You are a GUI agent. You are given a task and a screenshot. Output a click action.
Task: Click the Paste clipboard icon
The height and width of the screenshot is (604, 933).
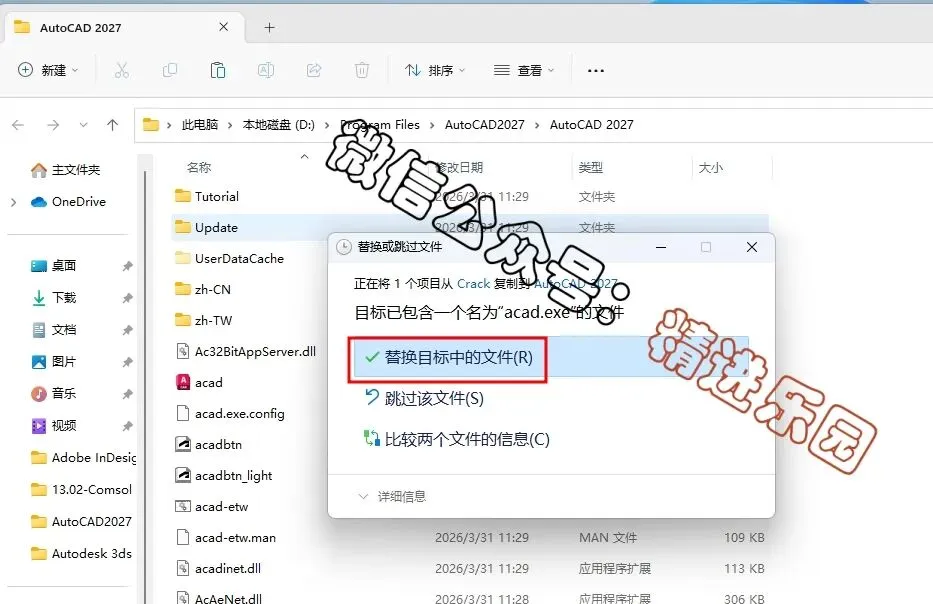click(218, 70)
